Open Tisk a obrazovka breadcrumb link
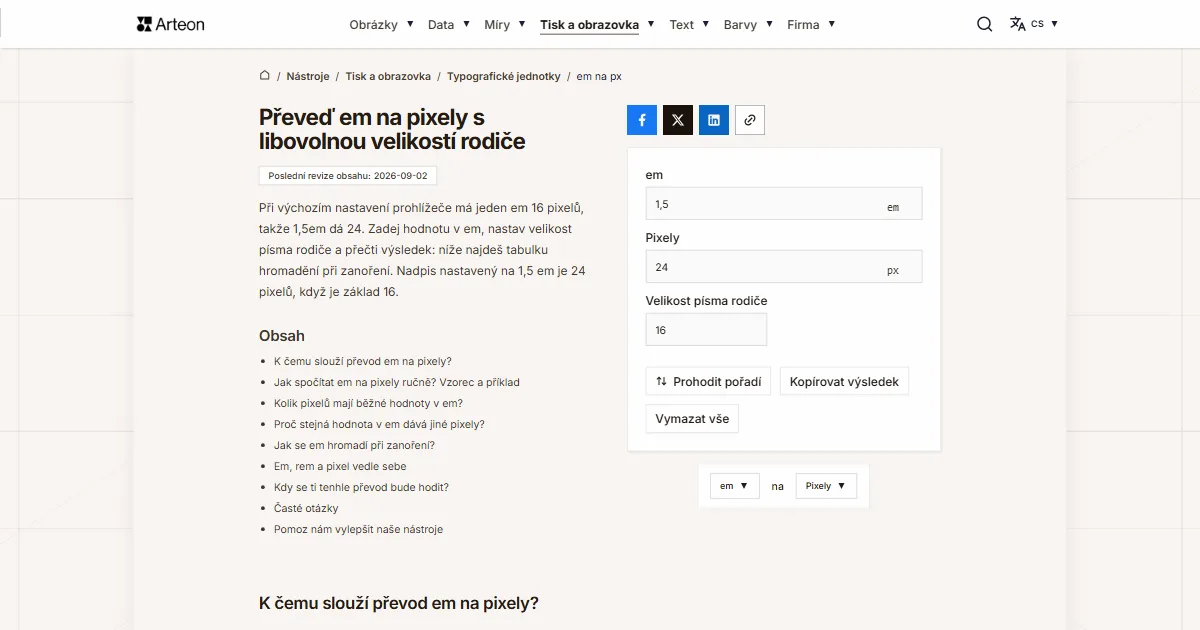Image resolution: width=1200 pixels, height=630 pixels. click(x=388, y=76)
